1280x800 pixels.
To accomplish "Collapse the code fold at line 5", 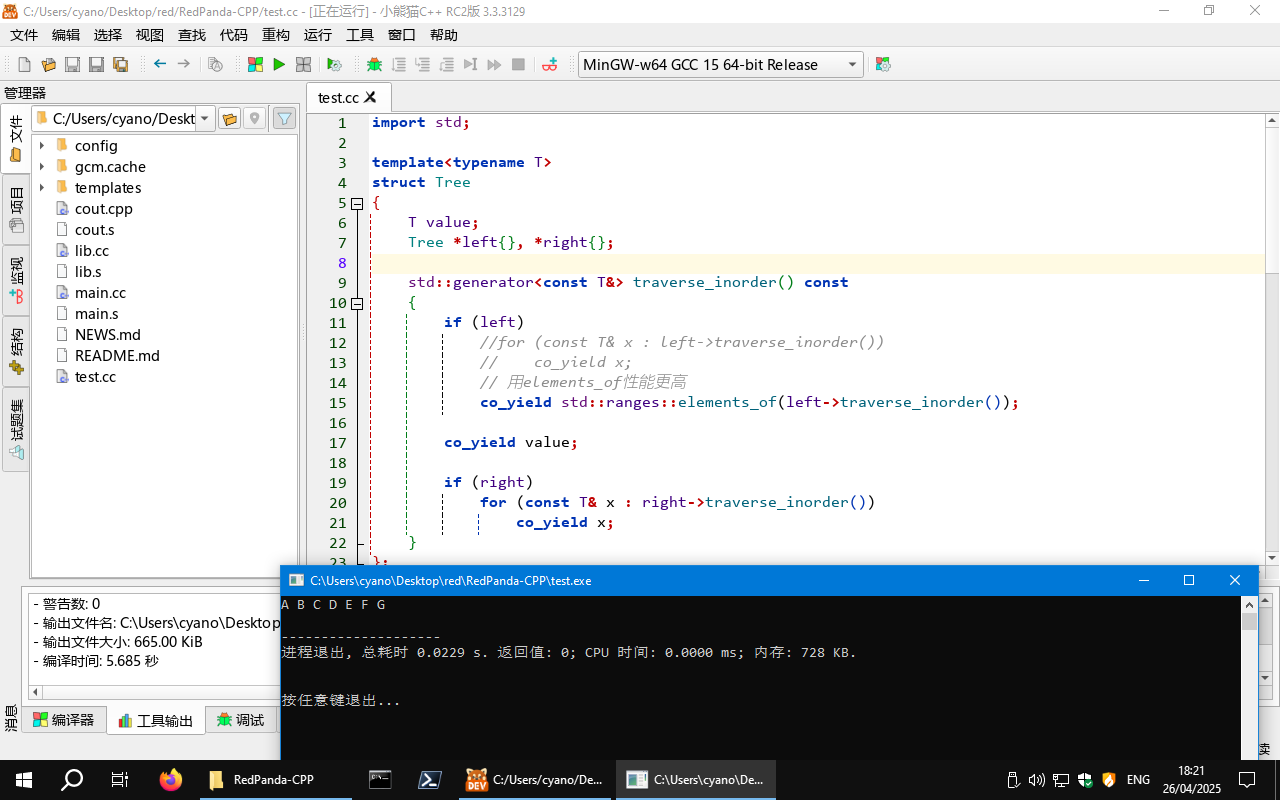I will (357, 203).
